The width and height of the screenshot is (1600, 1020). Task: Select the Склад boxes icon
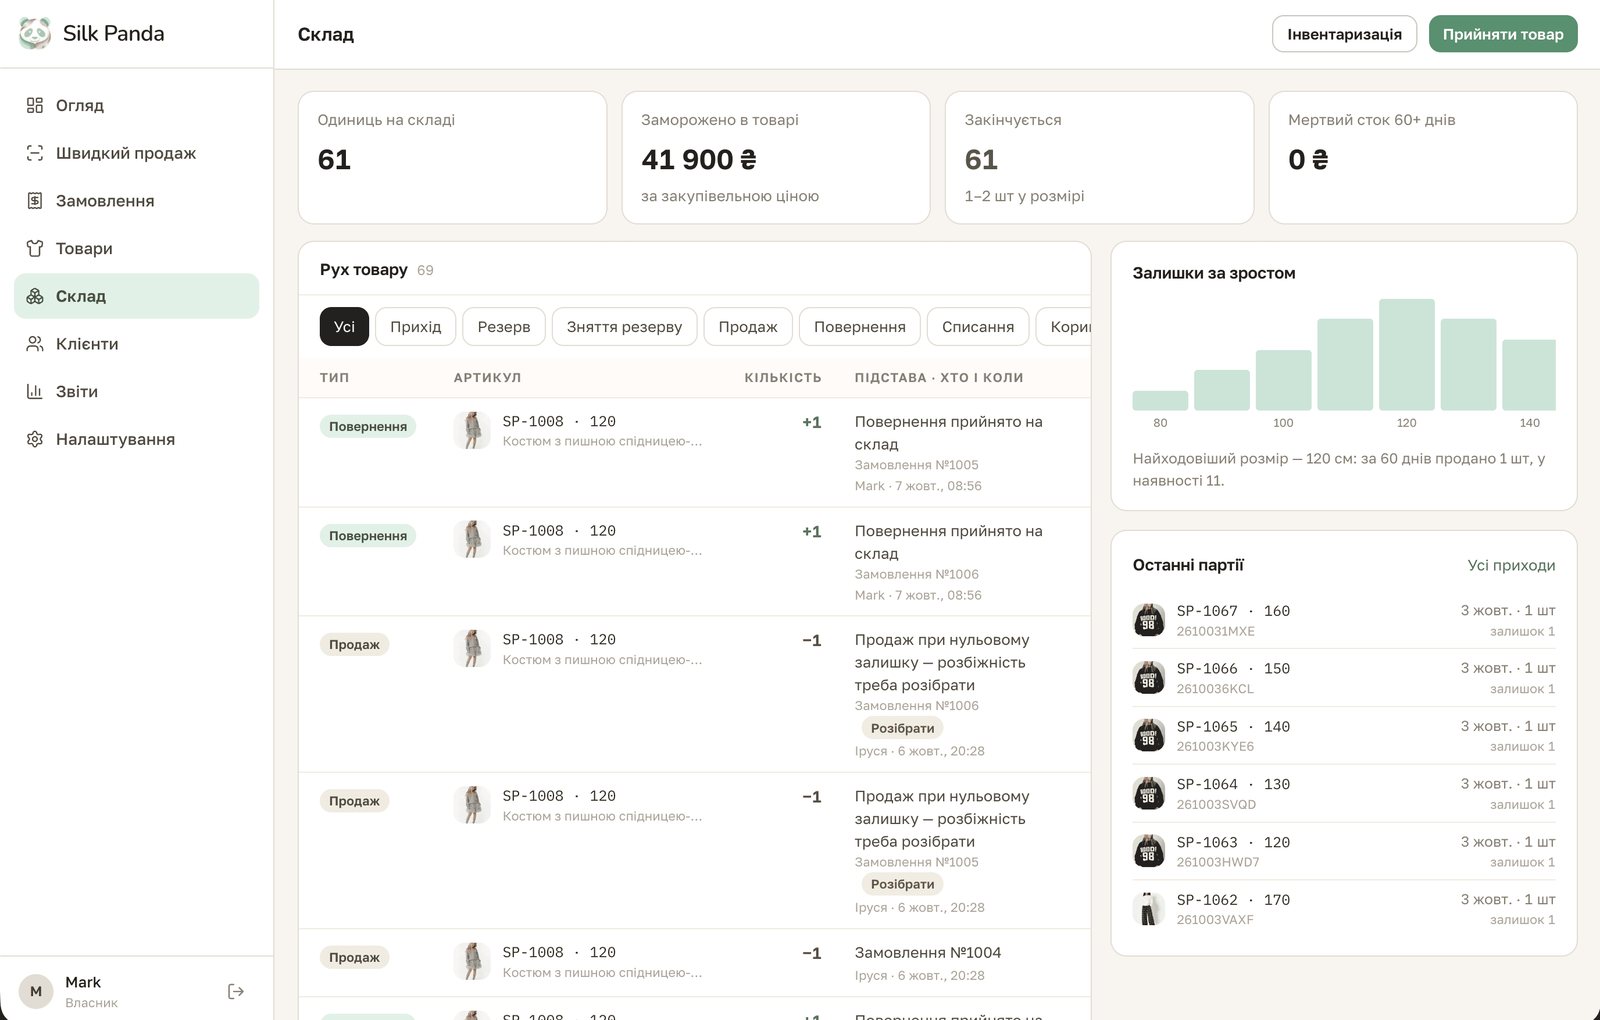click(x=35, y=296)
